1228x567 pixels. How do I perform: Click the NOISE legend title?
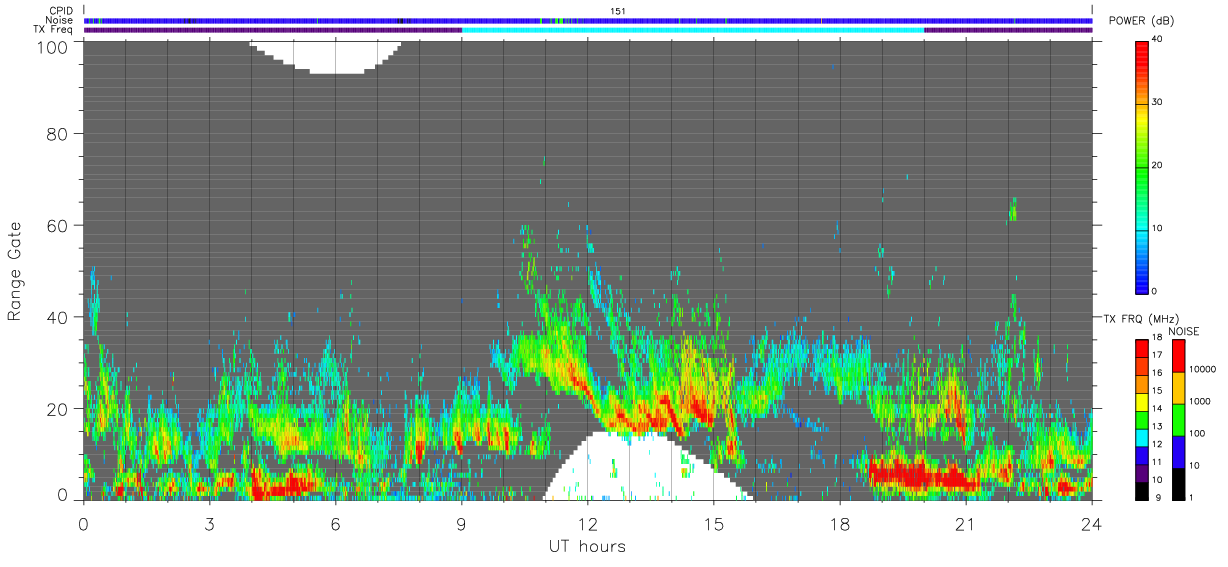1183,331
